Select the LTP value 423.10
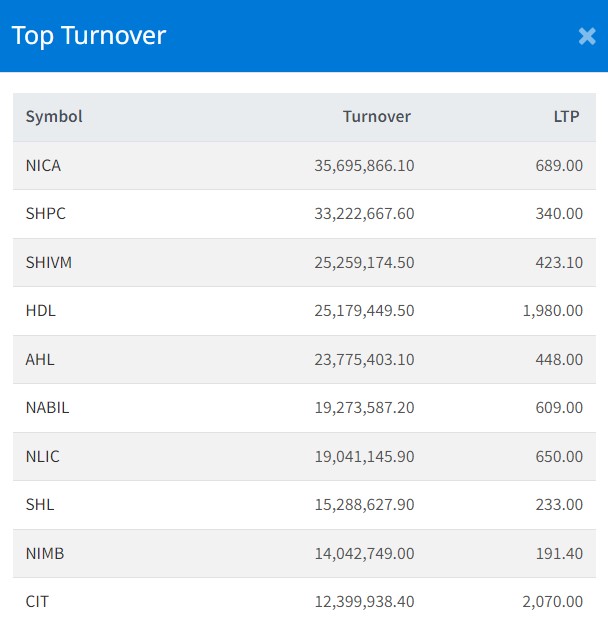Image resolution: width=608 pixels, height=625 pixels. (559, 263)
